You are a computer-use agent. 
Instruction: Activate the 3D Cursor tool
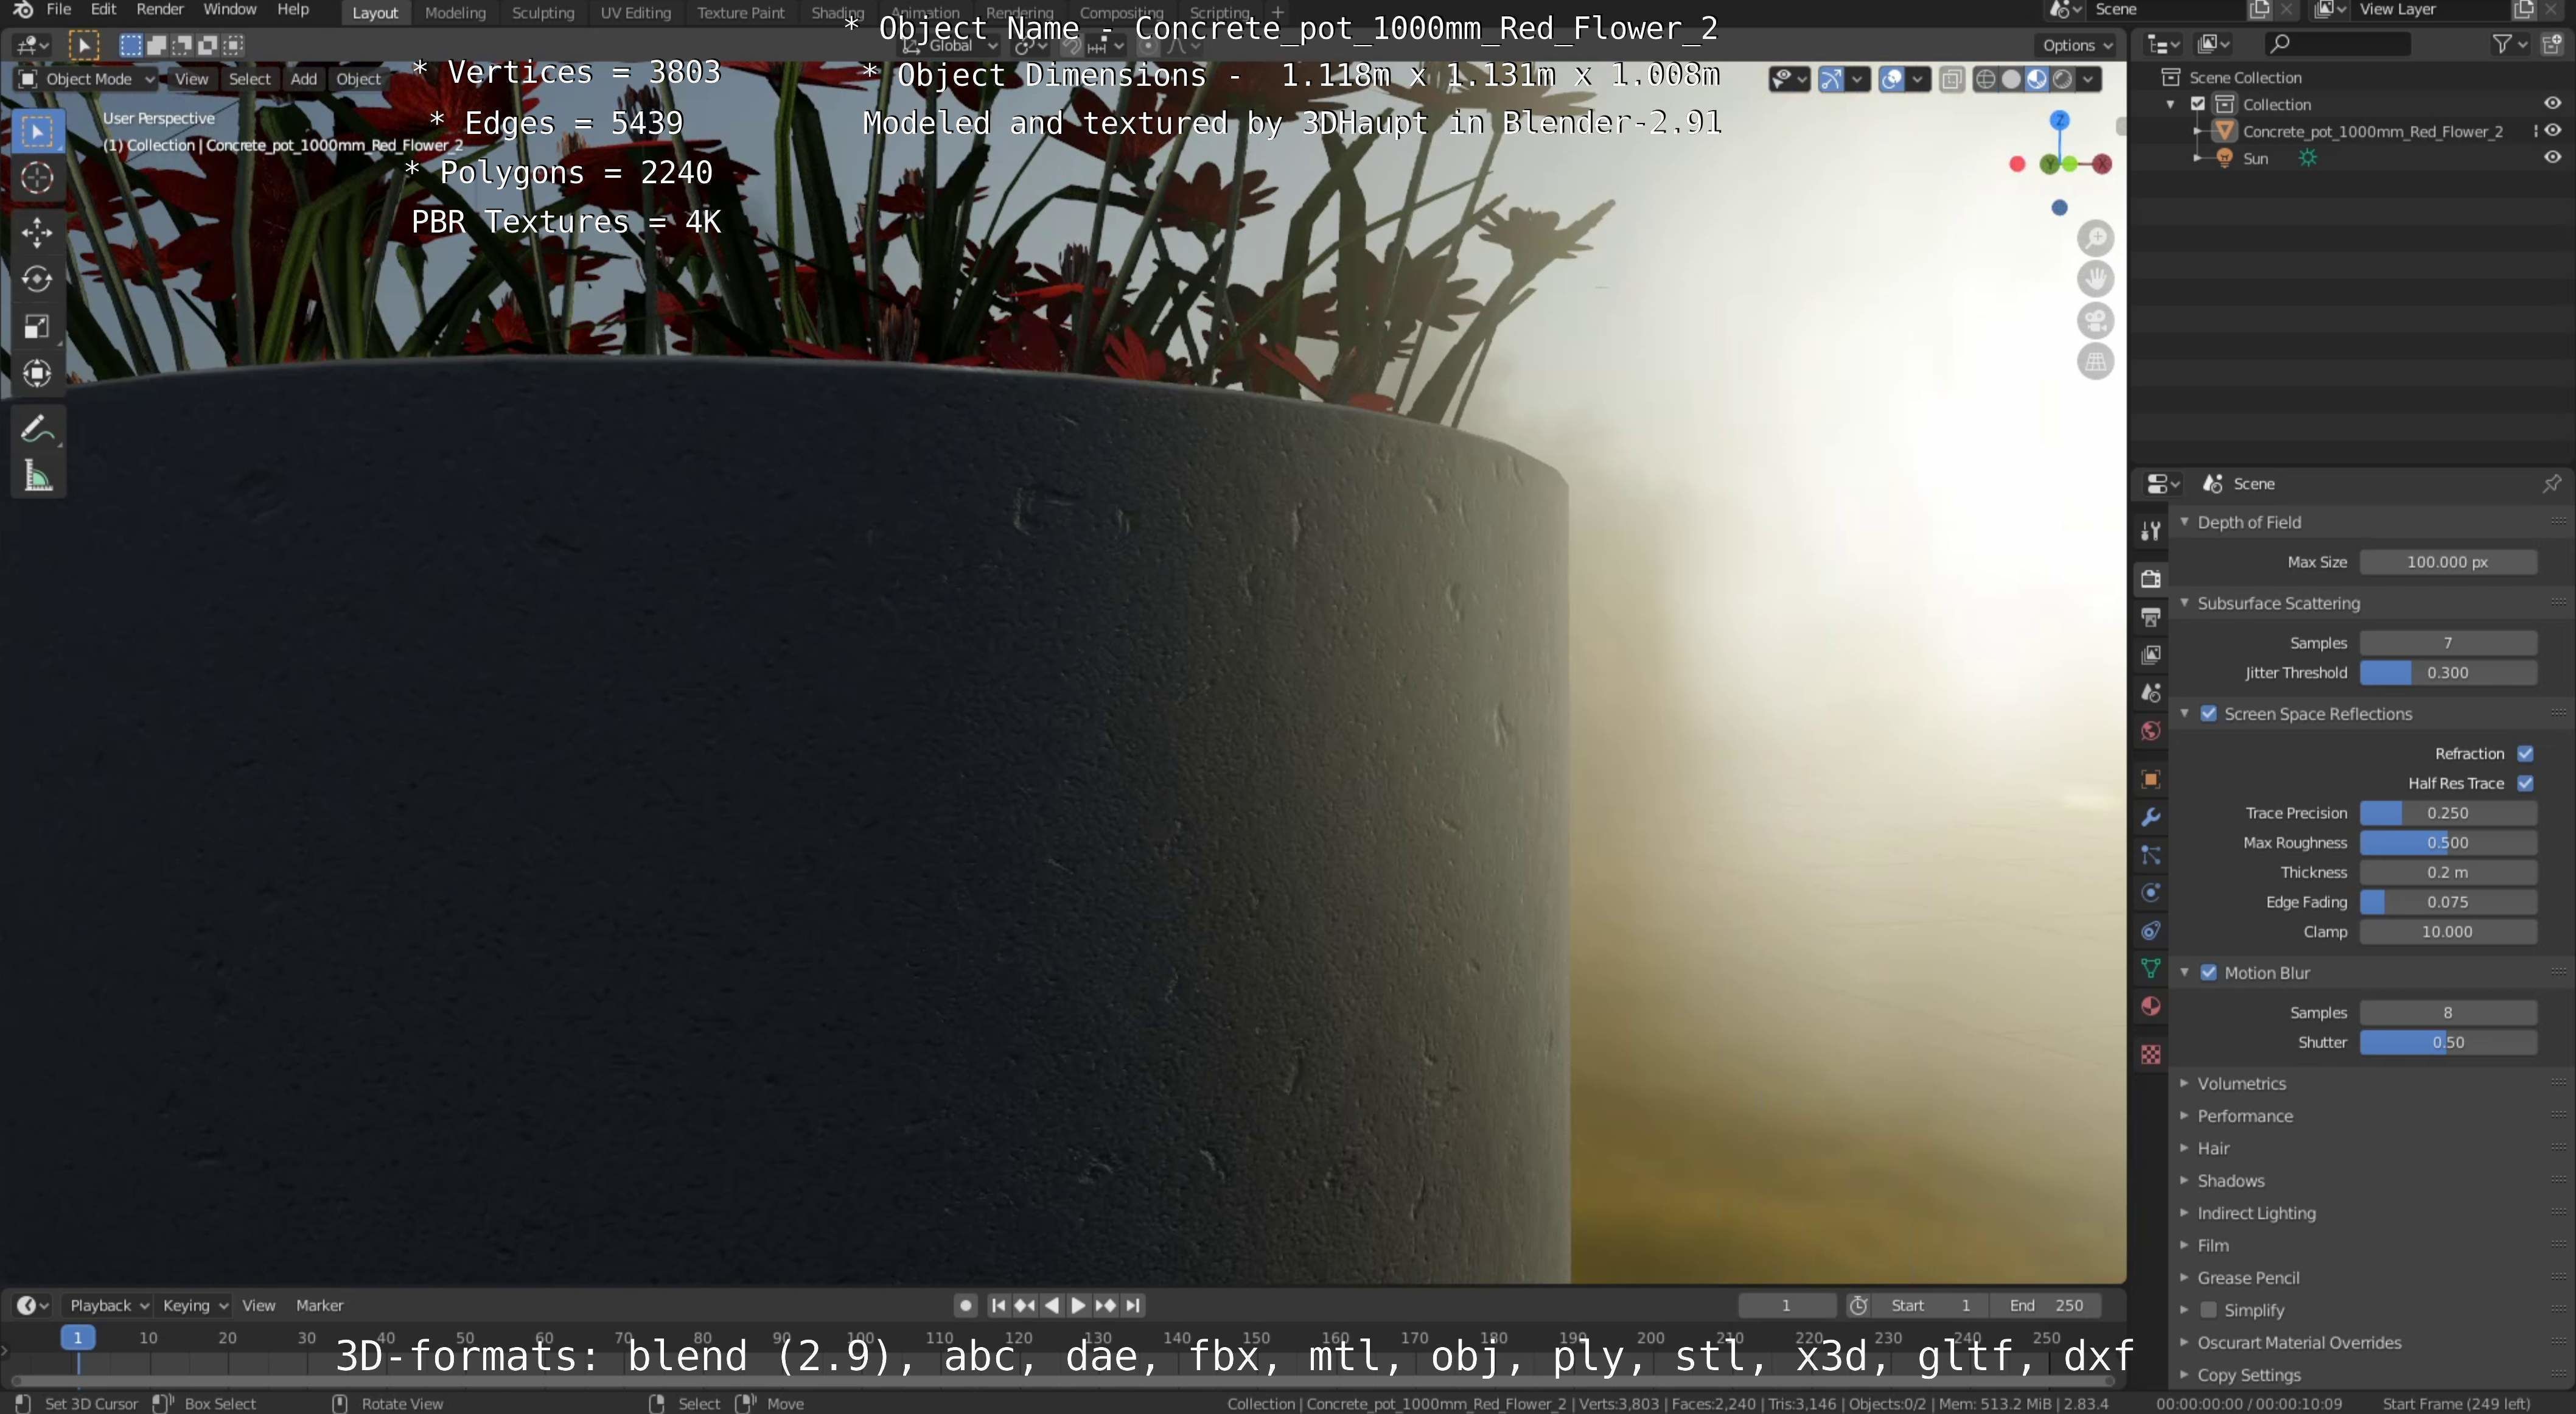[37, 178]
